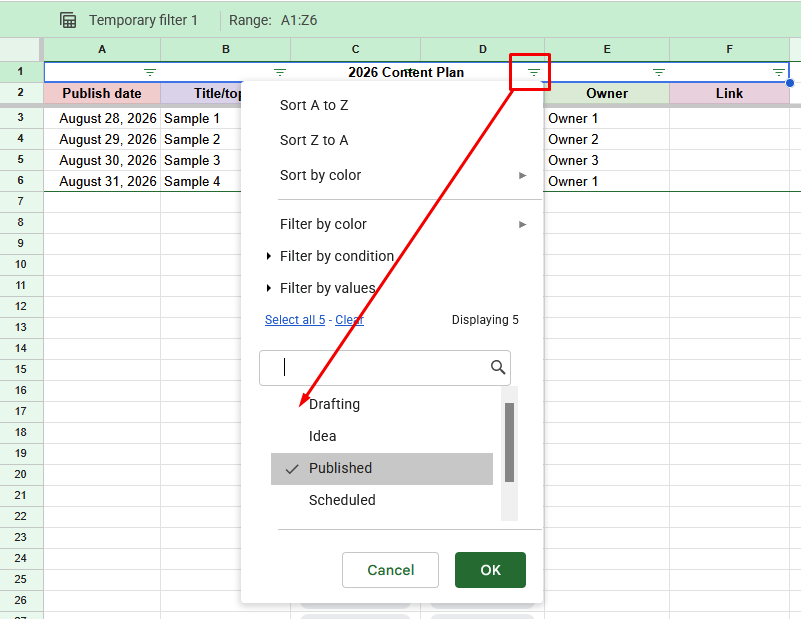This screenshot has width=801, height=619.
Task: Select column E header
Action: pos(607,50)
